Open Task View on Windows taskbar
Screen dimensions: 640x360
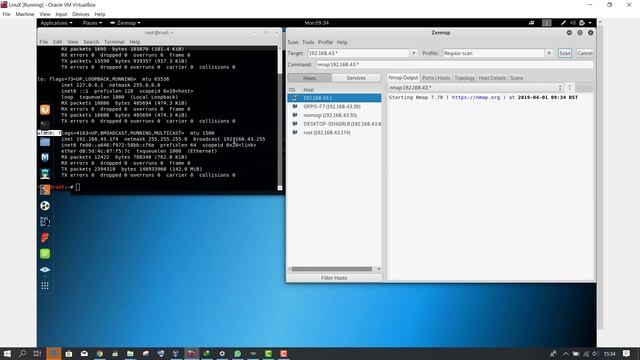click(38, 353)
